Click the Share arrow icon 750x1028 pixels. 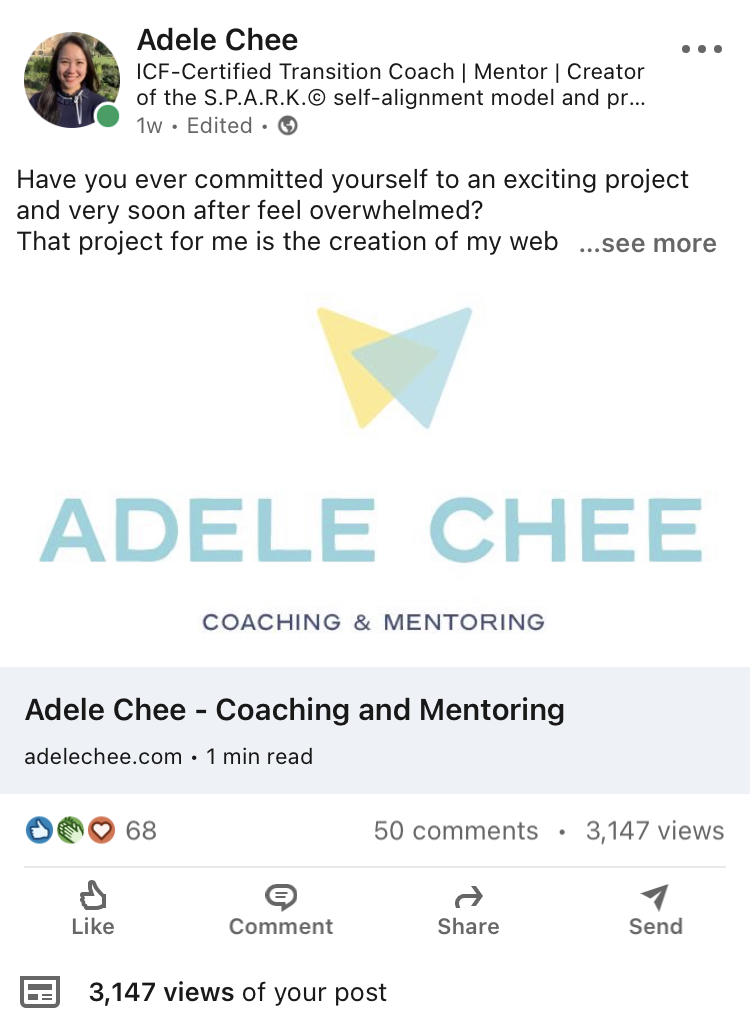tap(469, 897)
